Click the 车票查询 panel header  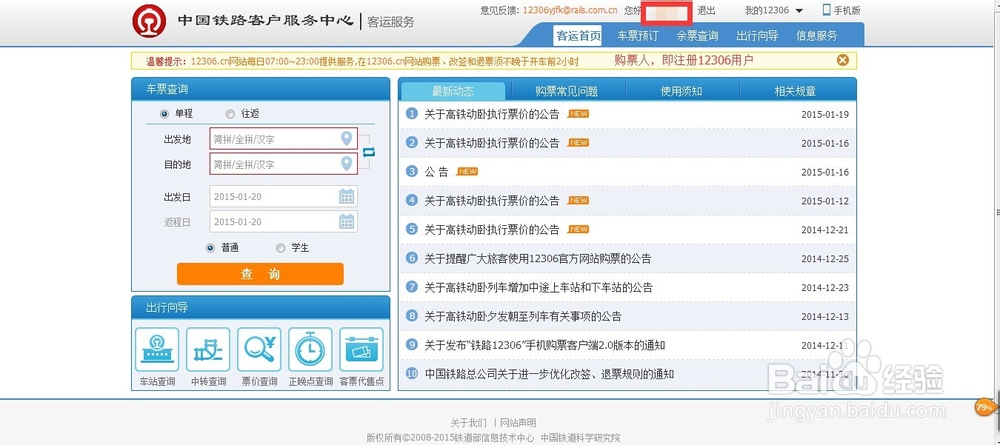(260, 89)
